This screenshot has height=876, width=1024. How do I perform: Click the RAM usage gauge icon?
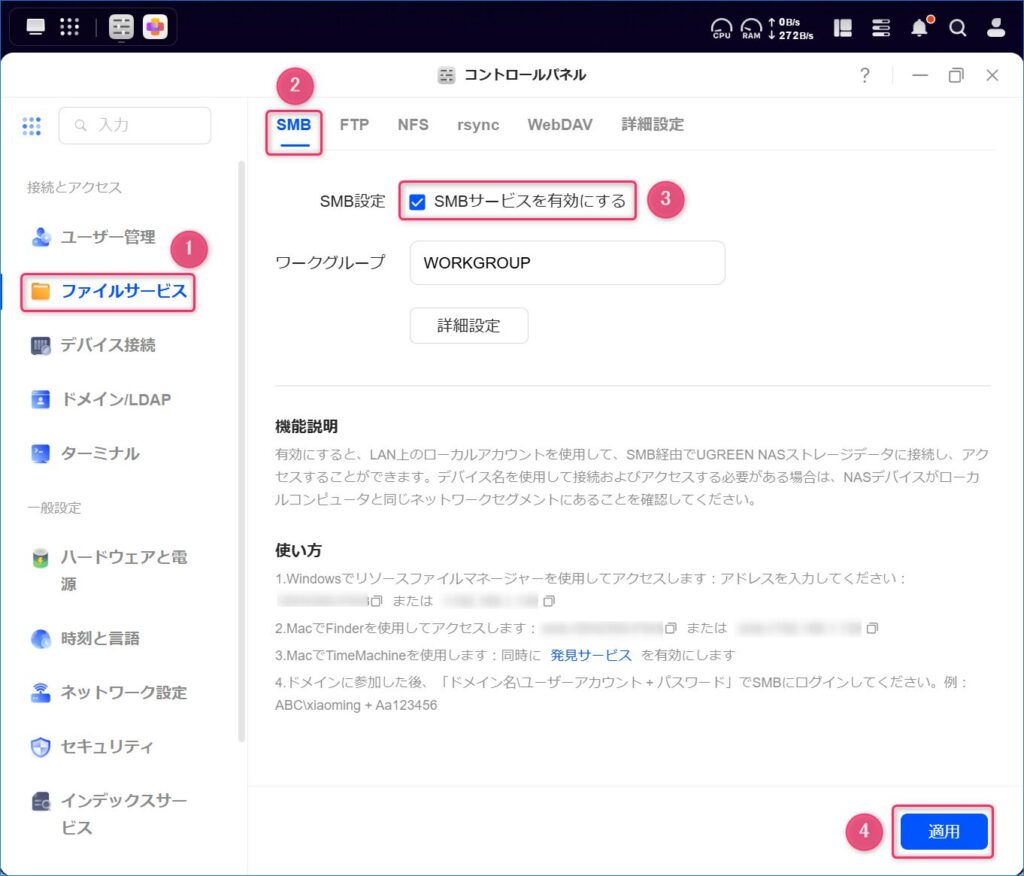pyautogui.click(x=751, y=28)
